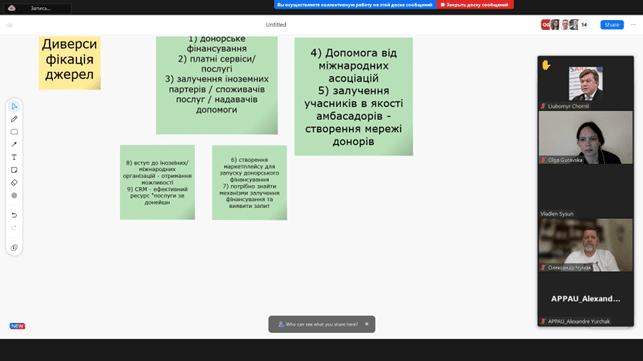Click Liubomyr Chornii video thumbnail
Image resolution: width=643 pixels, height=361 pixels.
(586, 84)
